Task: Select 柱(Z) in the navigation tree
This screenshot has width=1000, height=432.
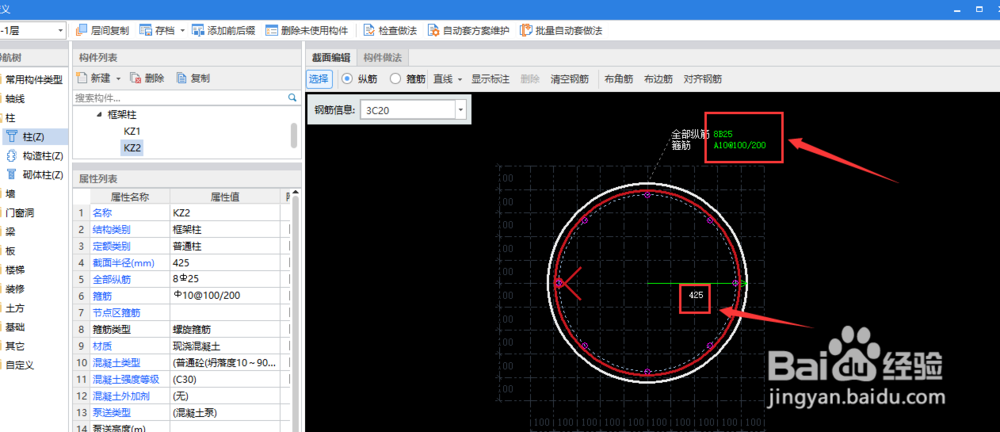Action: tap(35, 137)
